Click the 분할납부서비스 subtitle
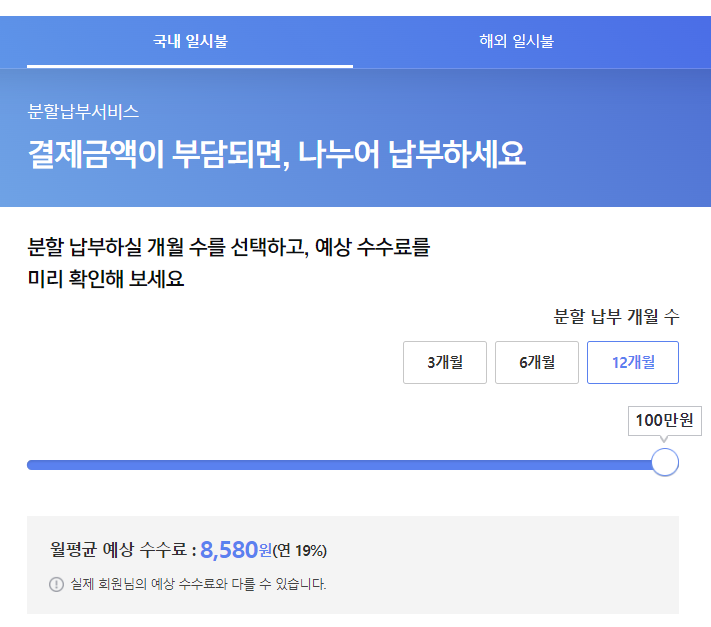The image size is (711, 627). [83, 112]
